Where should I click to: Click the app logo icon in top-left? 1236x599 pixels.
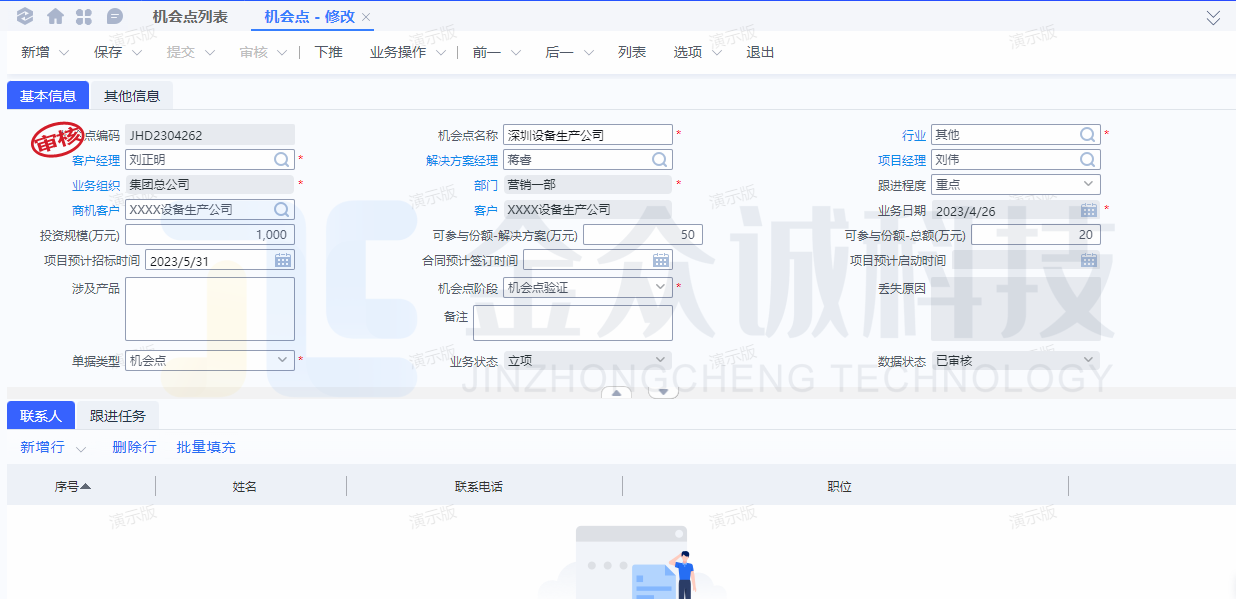pos(26,16)
